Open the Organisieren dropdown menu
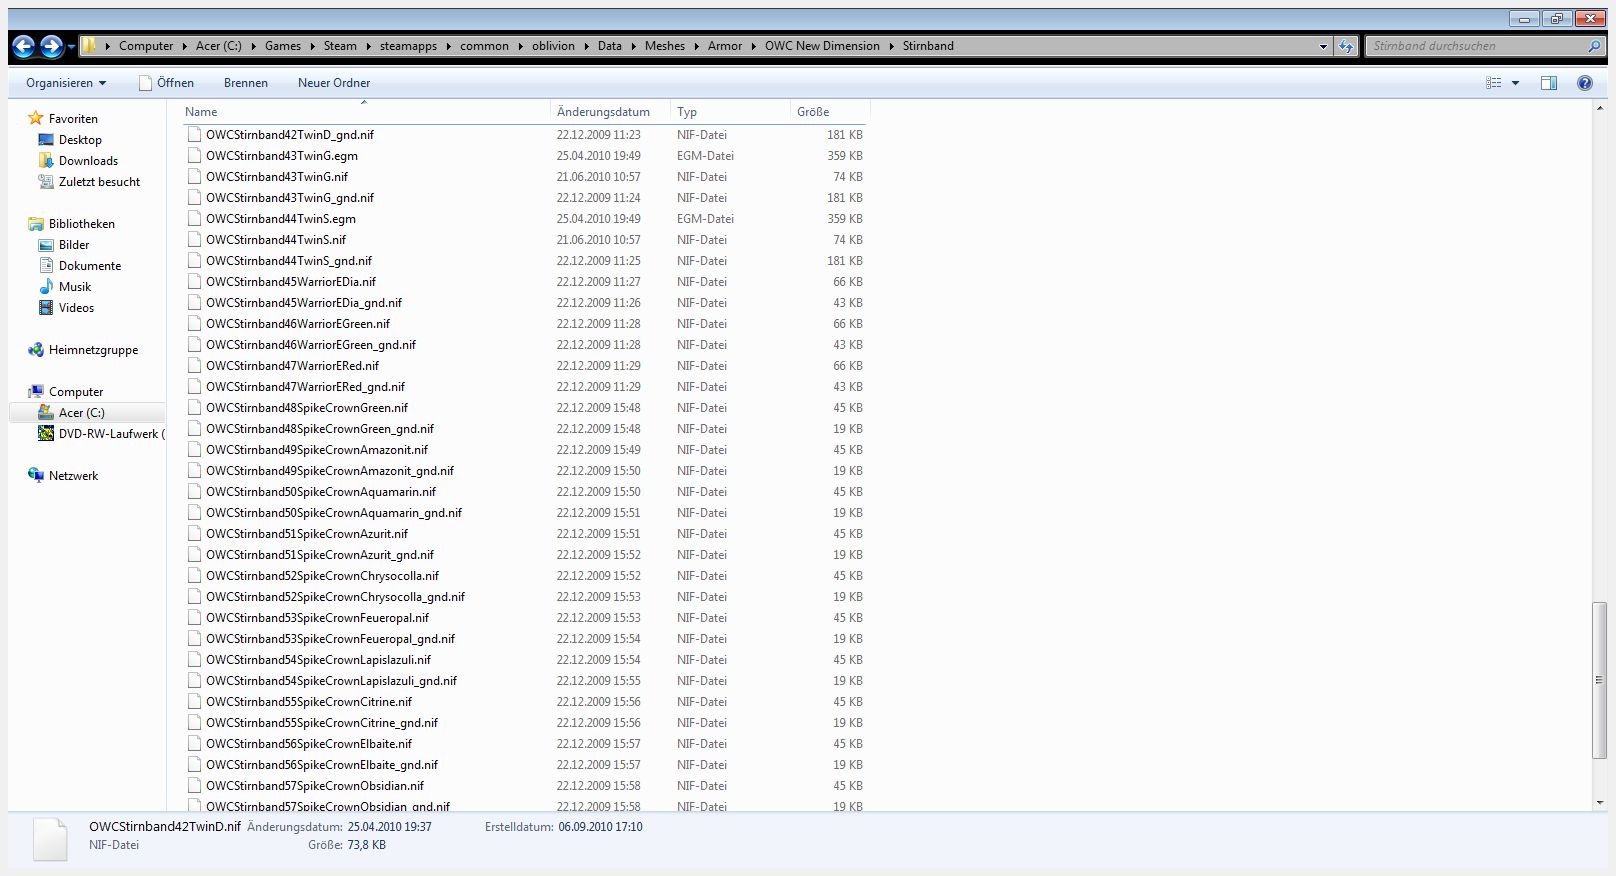The image size is (1616, 876). point(66,83)
